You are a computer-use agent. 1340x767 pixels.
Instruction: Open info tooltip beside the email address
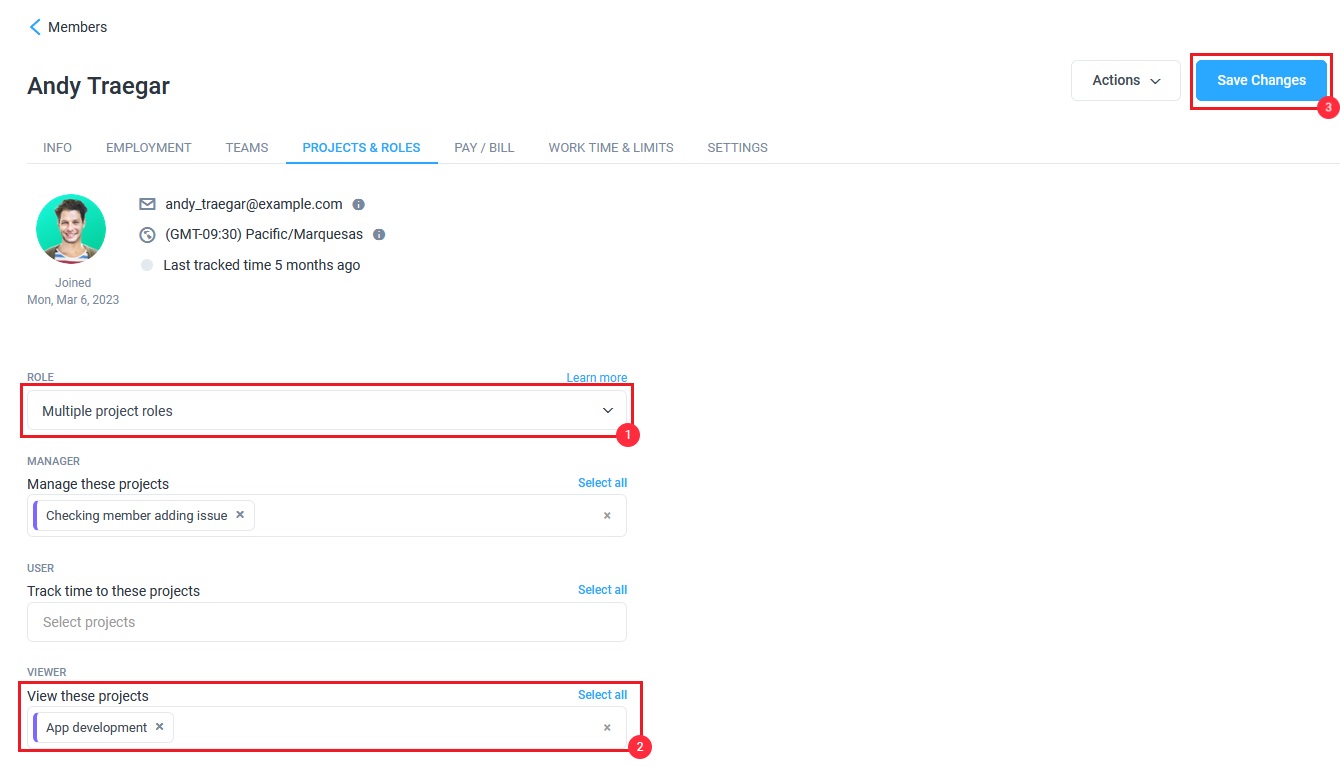point(358,204)
